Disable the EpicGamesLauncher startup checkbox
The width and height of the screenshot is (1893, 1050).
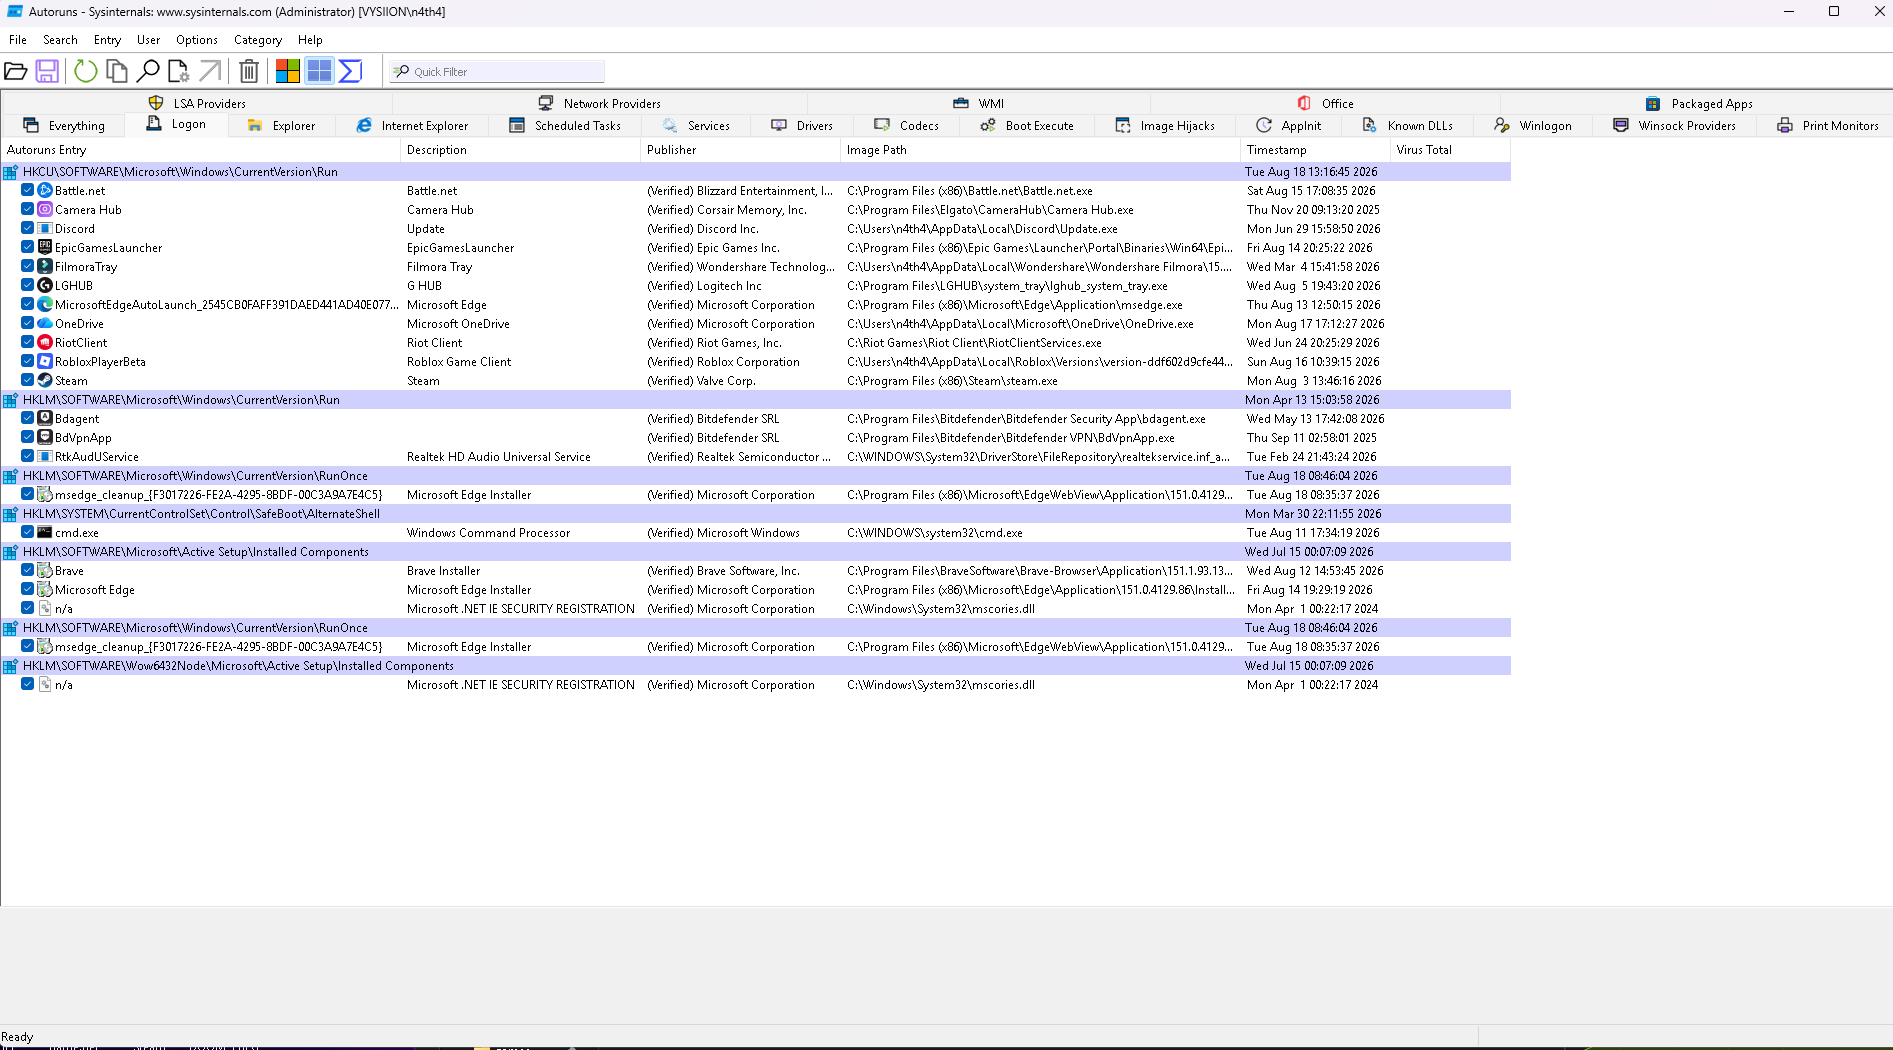pos(28,247)
